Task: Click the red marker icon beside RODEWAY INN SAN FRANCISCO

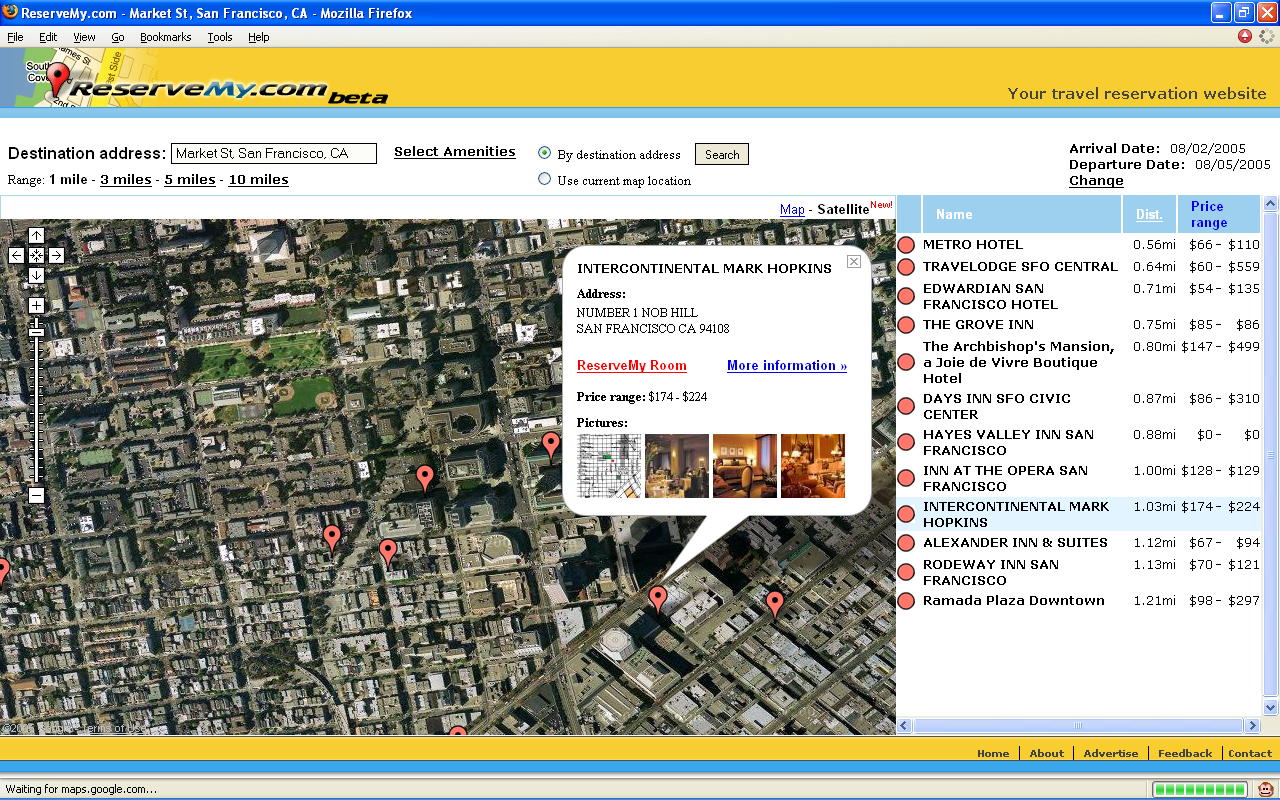Action: tap(906, 572)
